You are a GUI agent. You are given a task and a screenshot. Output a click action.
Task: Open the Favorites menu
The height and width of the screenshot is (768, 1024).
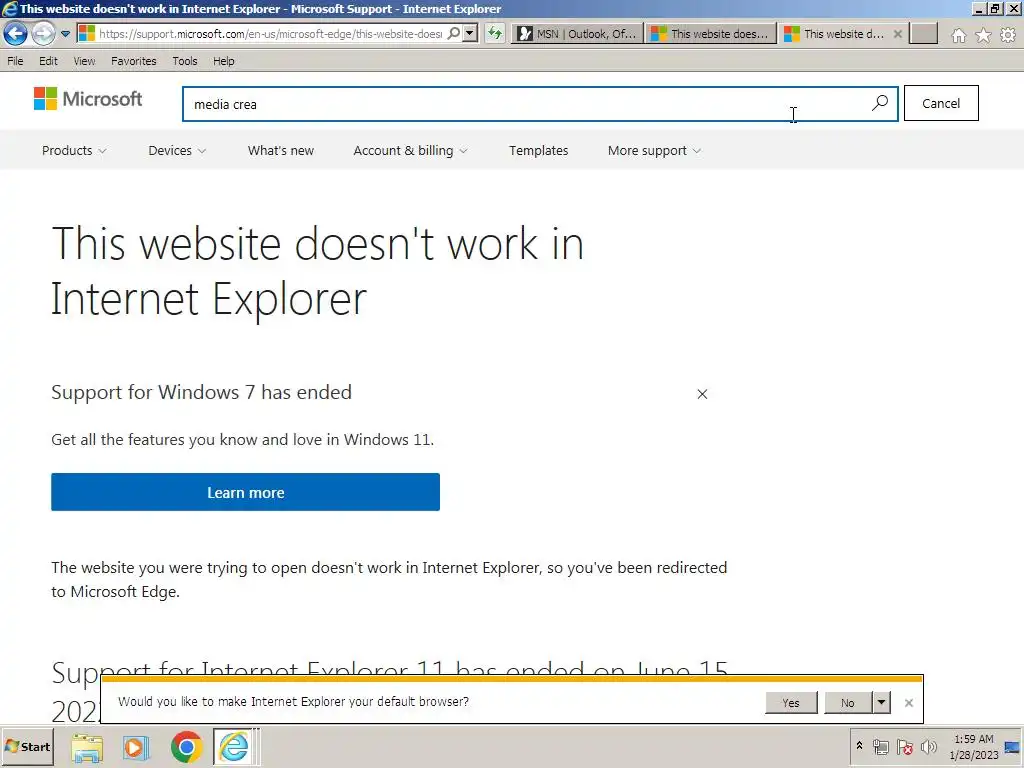[x=134, y=61]
